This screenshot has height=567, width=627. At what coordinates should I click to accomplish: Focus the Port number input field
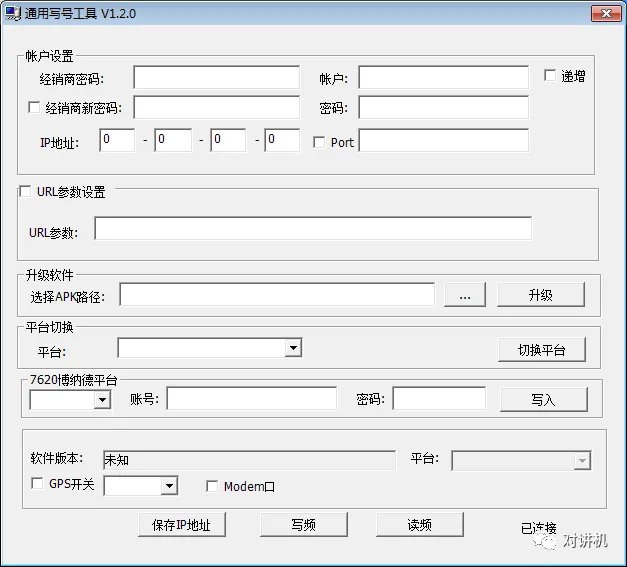(x=443, y=140)
